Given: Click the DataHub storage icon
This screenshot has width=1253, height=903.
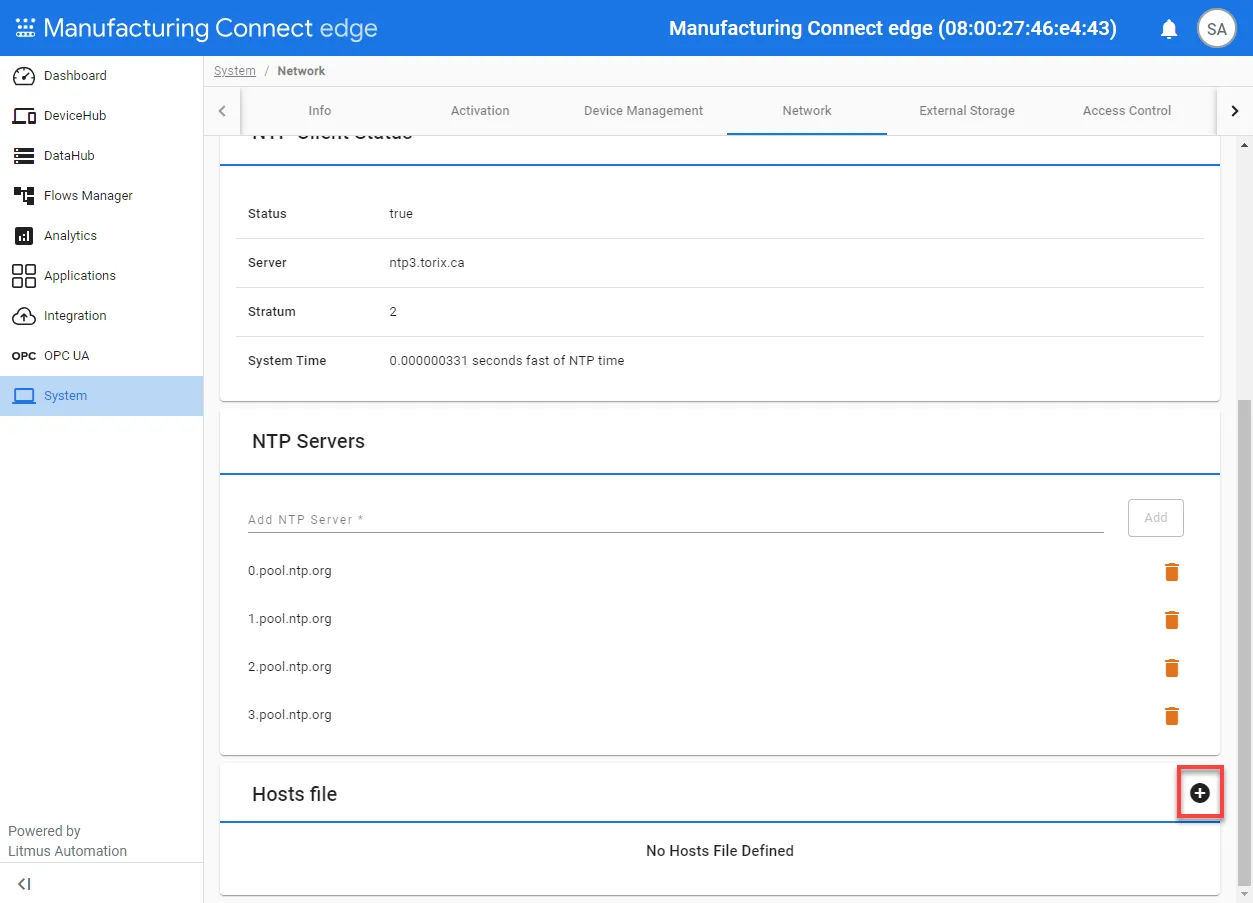Looking at the screenshot, I should click(24, 156).
